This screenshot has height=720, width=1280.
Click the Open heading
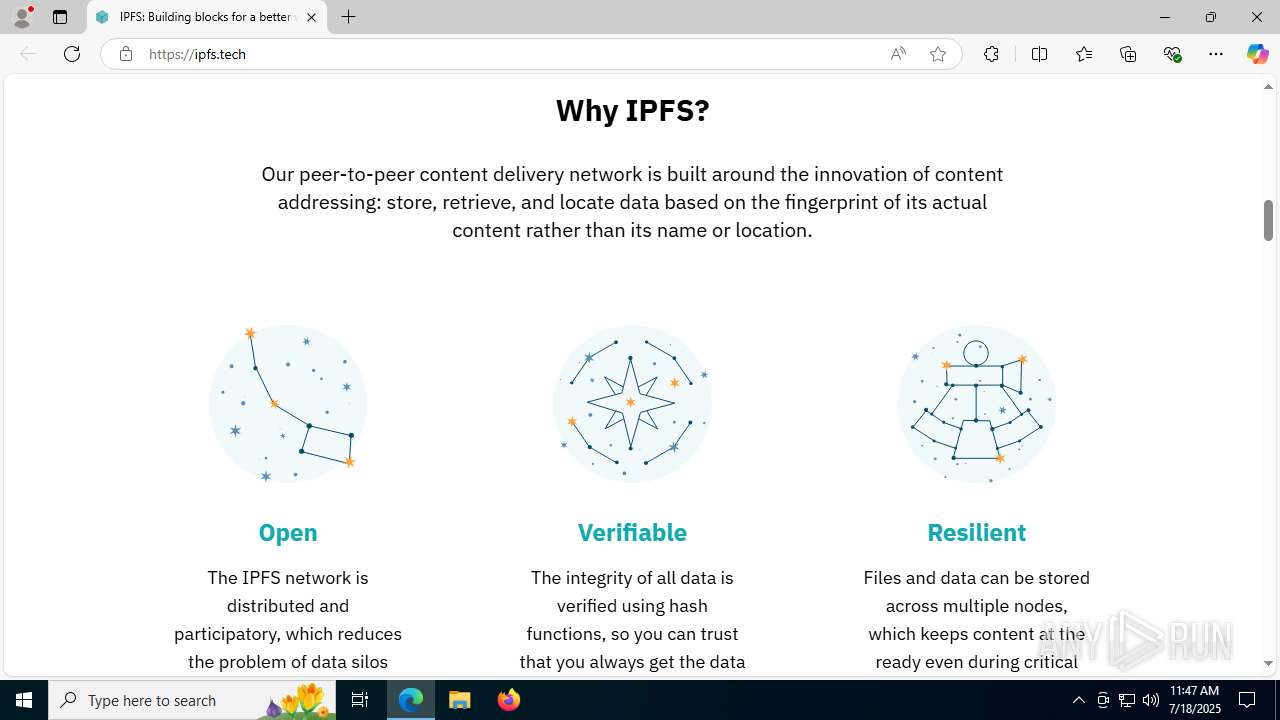(288, 532)
